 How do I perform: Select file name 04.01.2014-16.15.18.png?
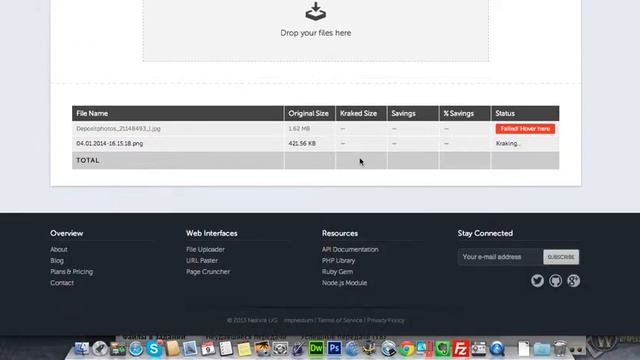point(110,144)
